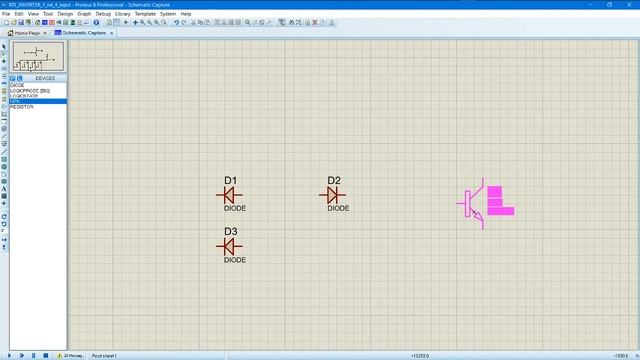Click the Rotate Anti-Clockwise icon
Viewport: 640px width, 360px height.
coord(4,224)
